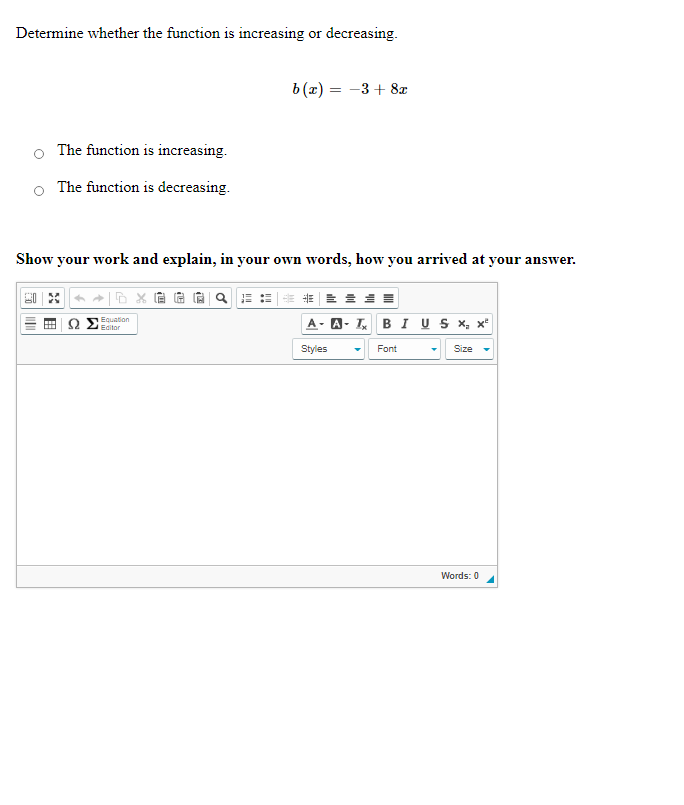
Task: Toggle italic formatting
Action: point(405,323)
